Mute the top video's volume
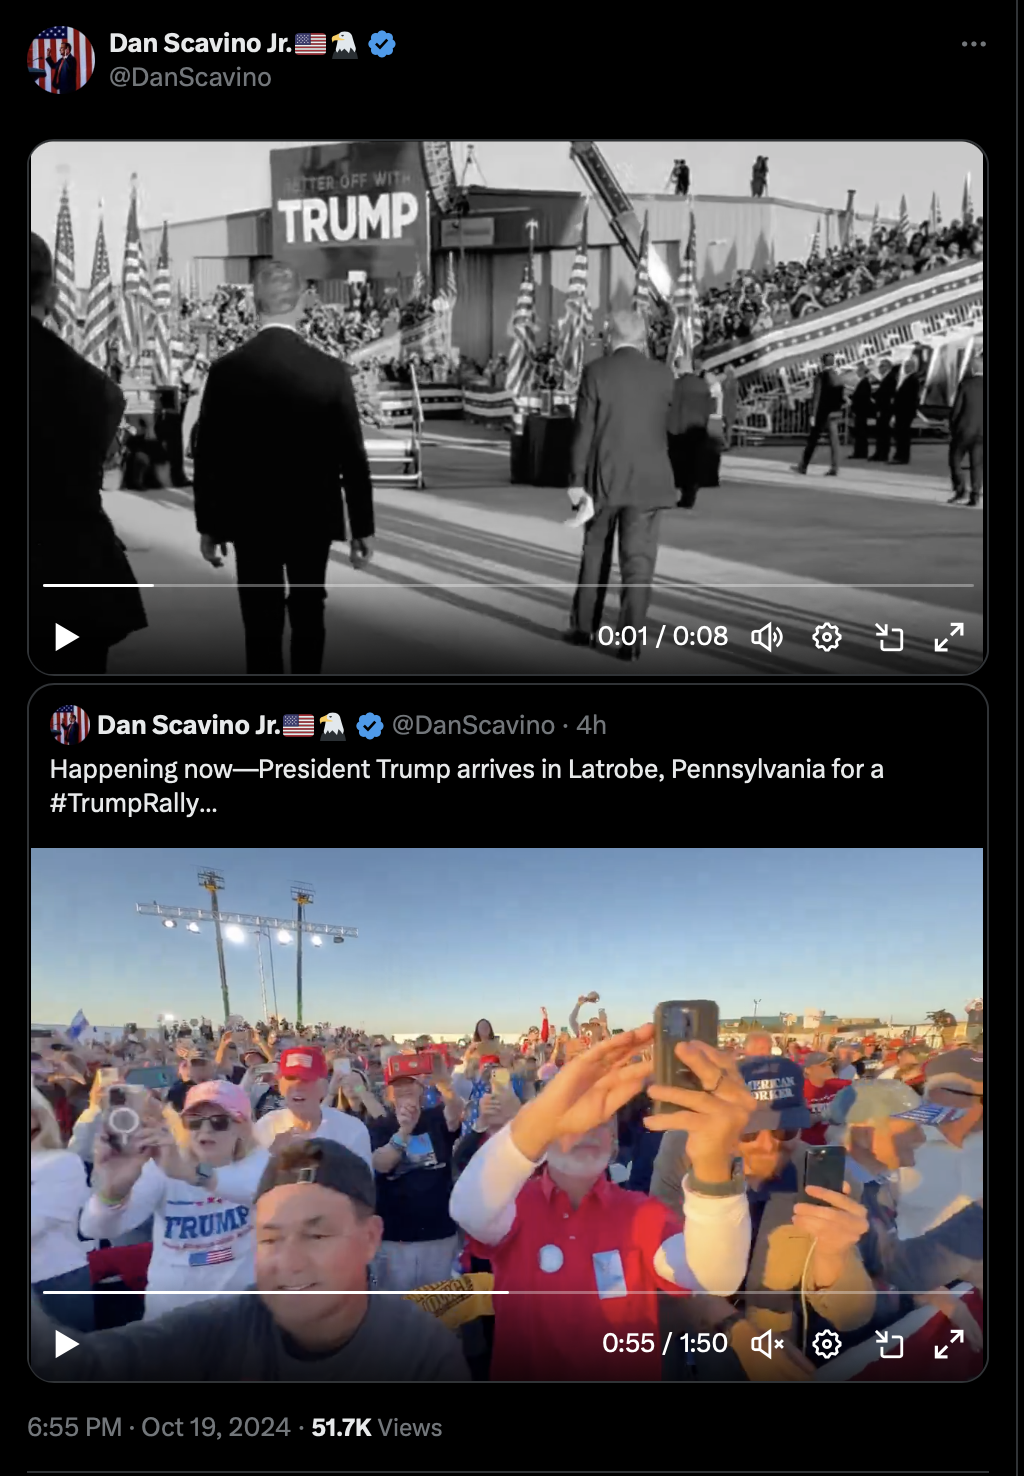1024x1476 pixels. [x=767, y=637]
